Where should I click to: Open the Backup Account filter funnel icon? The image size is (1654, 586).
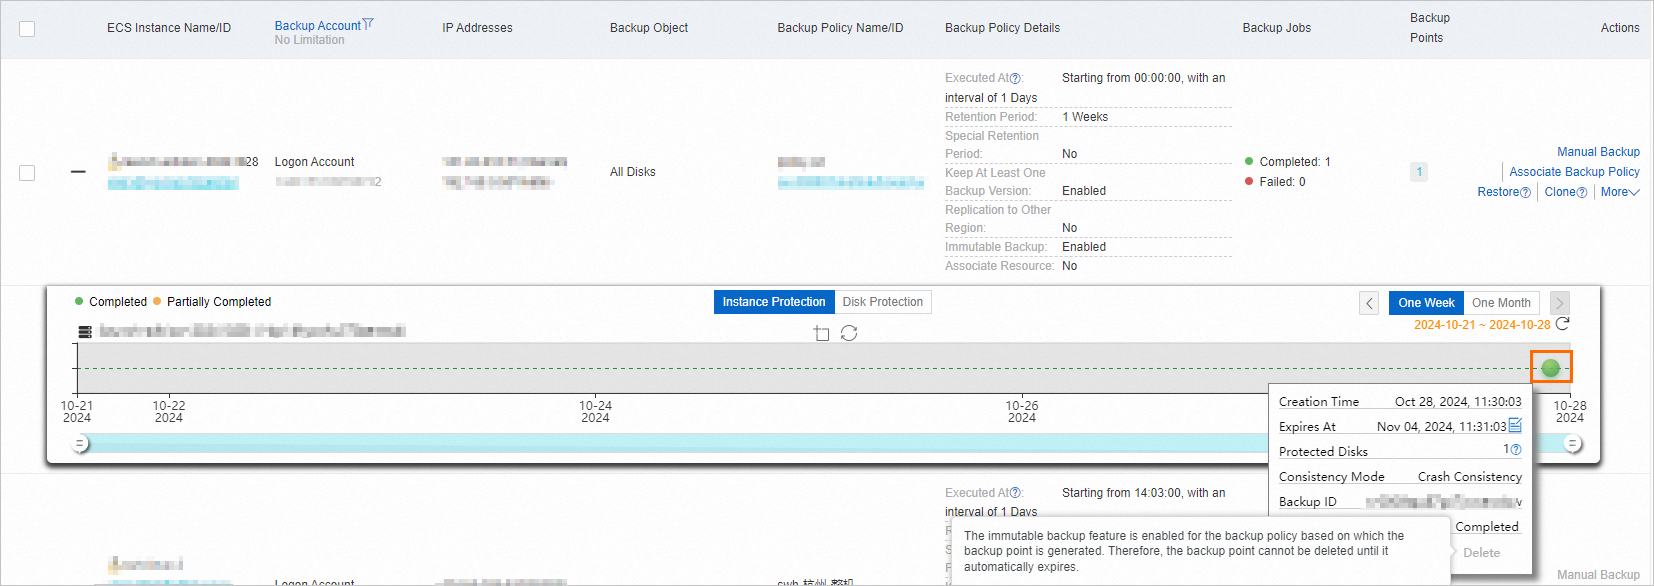click(x=368, y=24)
